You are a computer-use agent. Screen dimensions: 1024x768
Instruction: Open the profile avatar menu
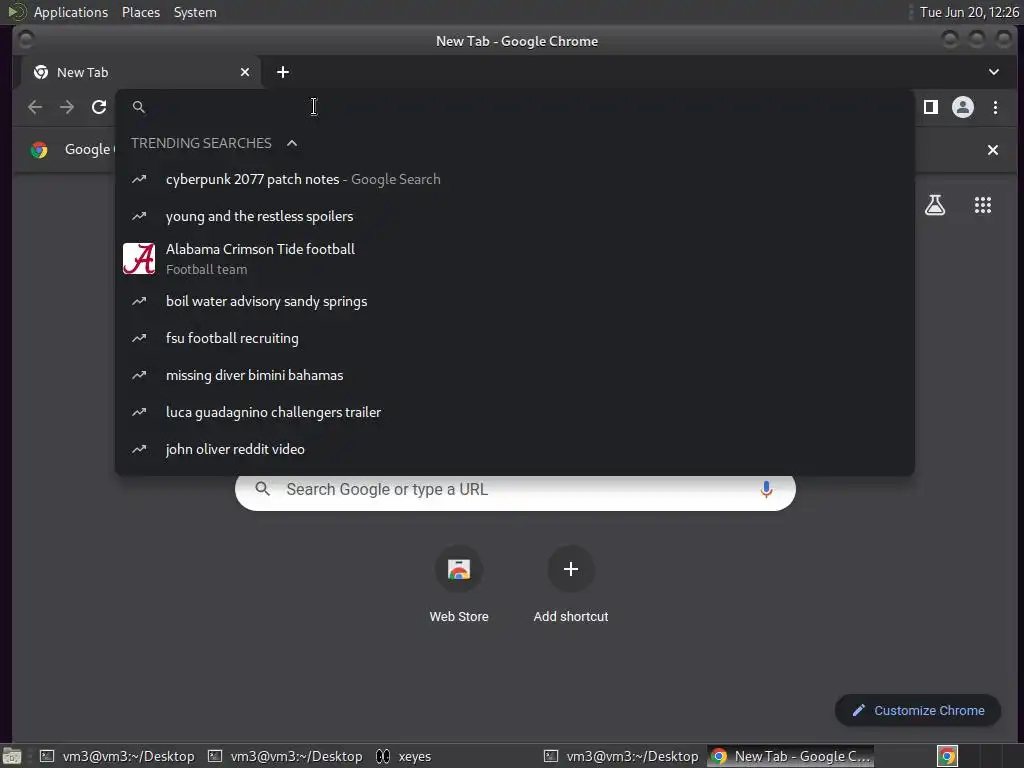point(963,107)
